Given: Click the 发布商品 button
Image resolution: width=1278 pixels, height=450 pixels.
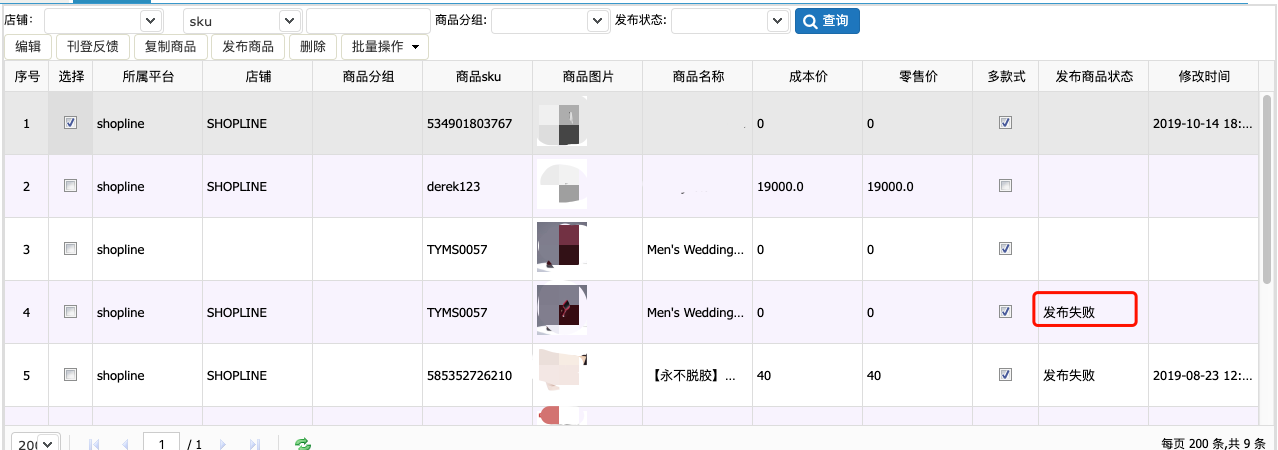Looking at the screenshot, I should coord(248,46).
